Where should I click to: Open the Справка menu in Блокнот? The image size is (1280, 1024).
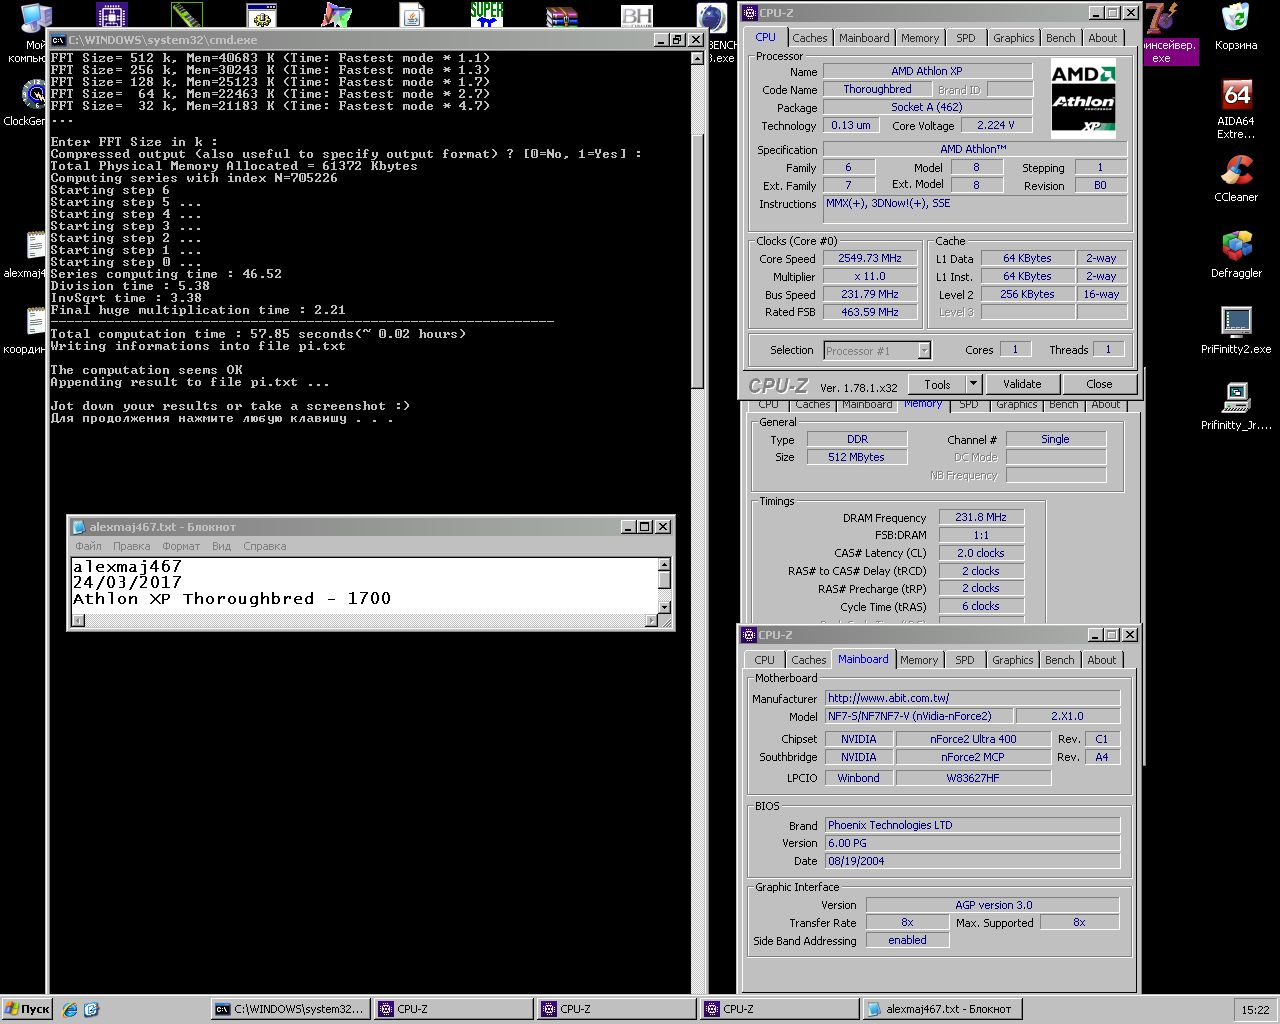click(265, 546)
